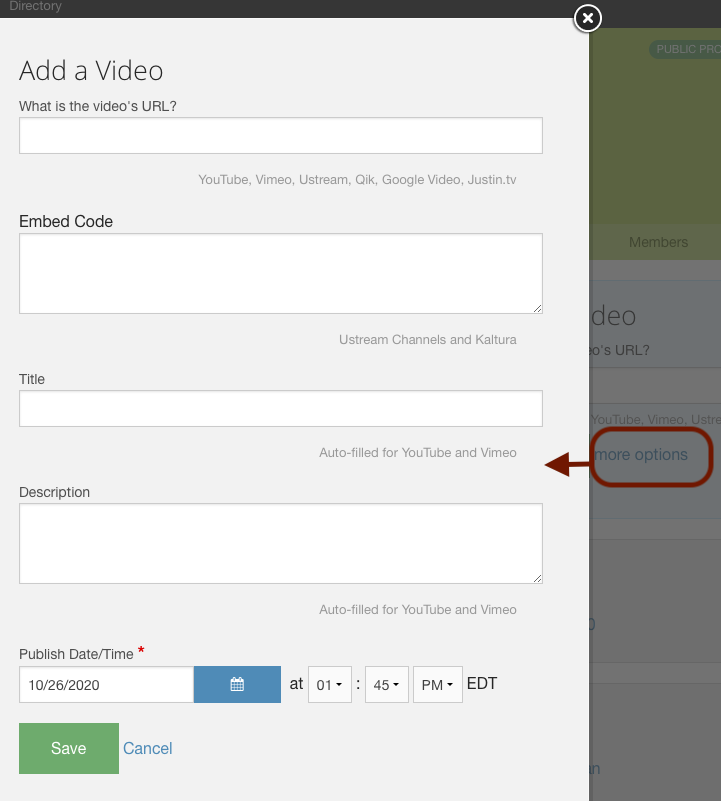This screenshot has width=721, height=801.
Task: Click the 'Embed Code' field label
Action: (66, 221)
